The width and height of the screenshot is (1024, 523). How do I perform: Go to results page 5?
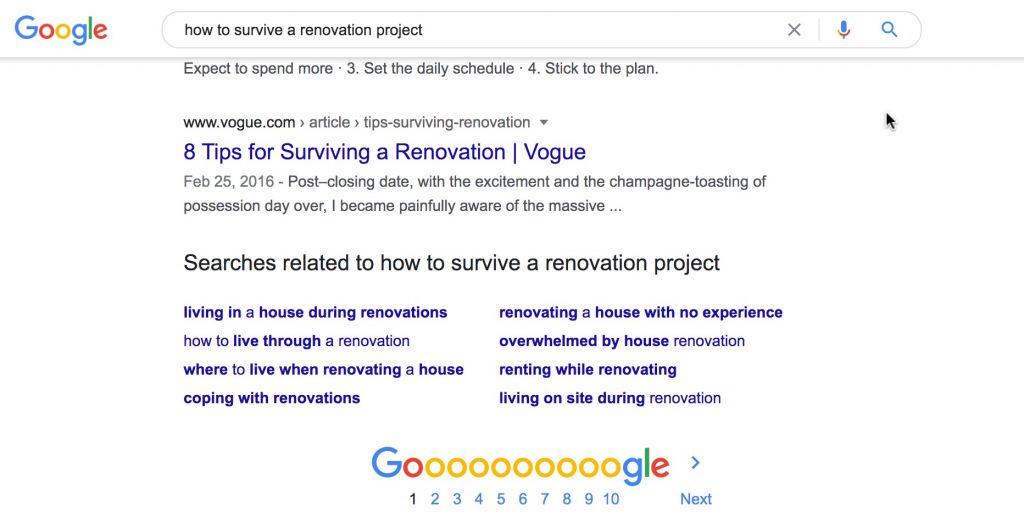click(x=501, y=499)
